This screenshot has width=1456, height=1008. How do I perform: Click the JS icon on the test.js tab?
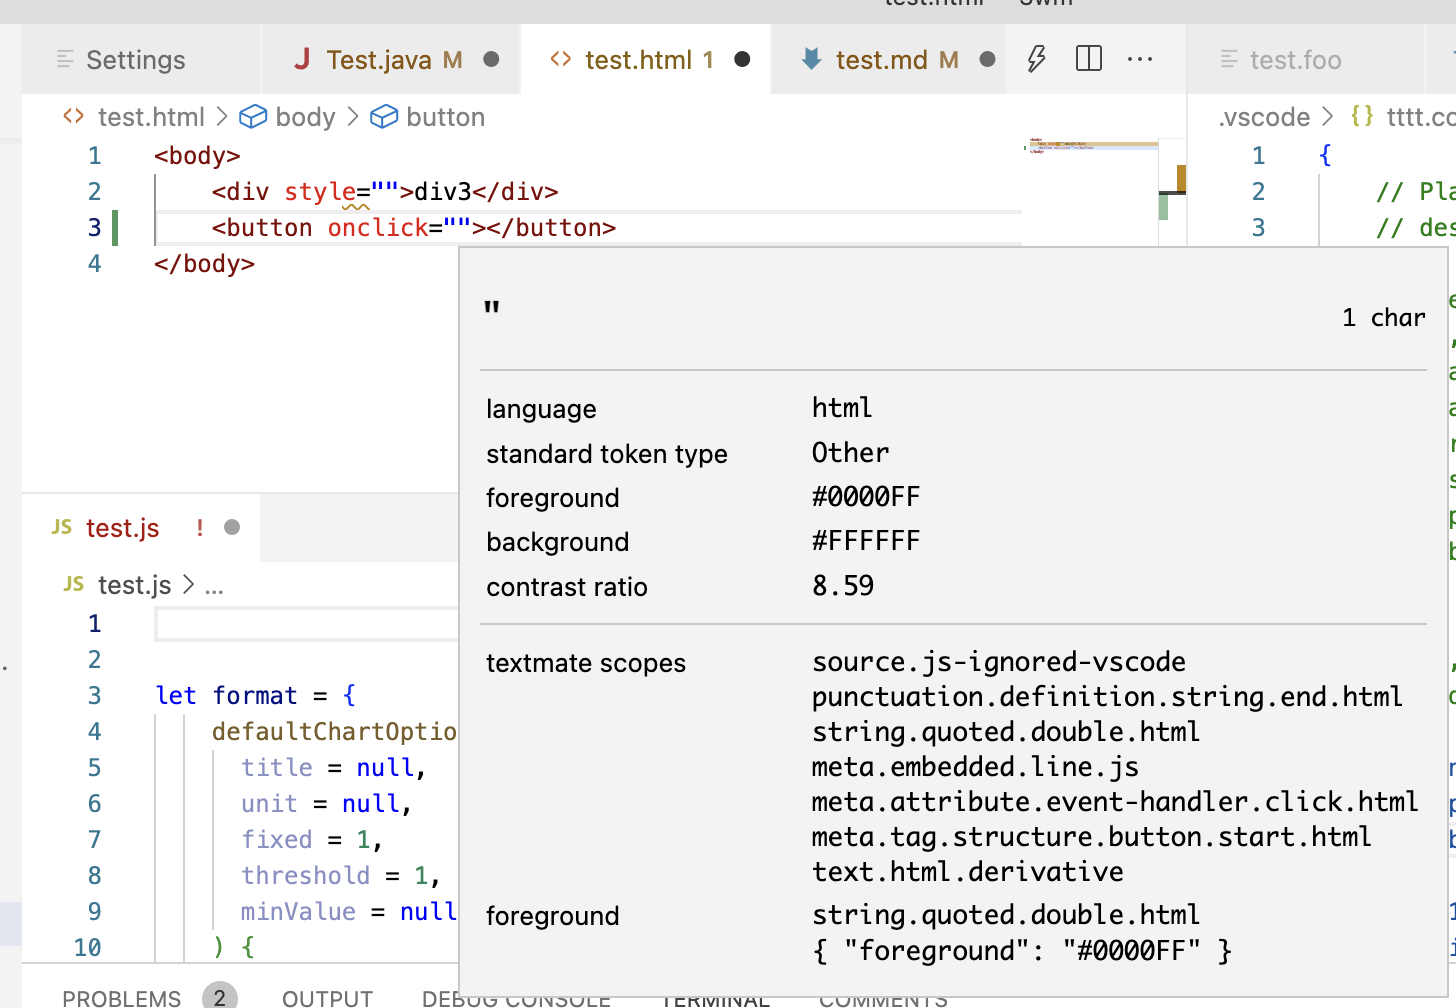coord(62,528)
